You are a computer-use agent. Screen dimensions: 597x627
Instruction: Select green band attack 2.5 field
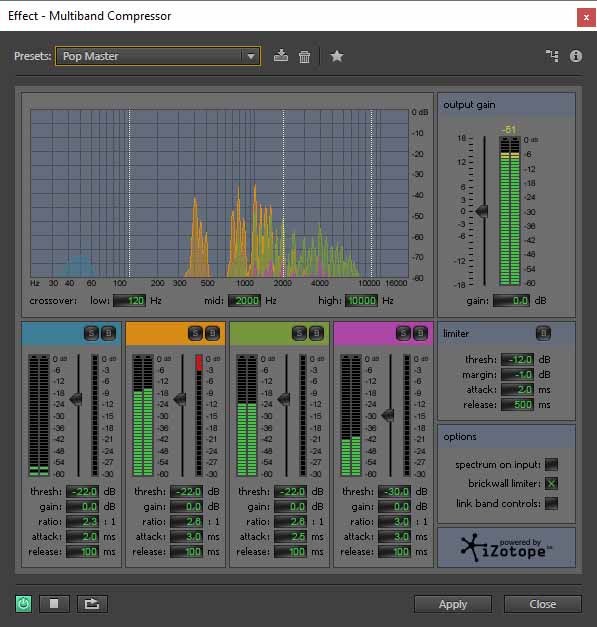(x=290, y=537)
